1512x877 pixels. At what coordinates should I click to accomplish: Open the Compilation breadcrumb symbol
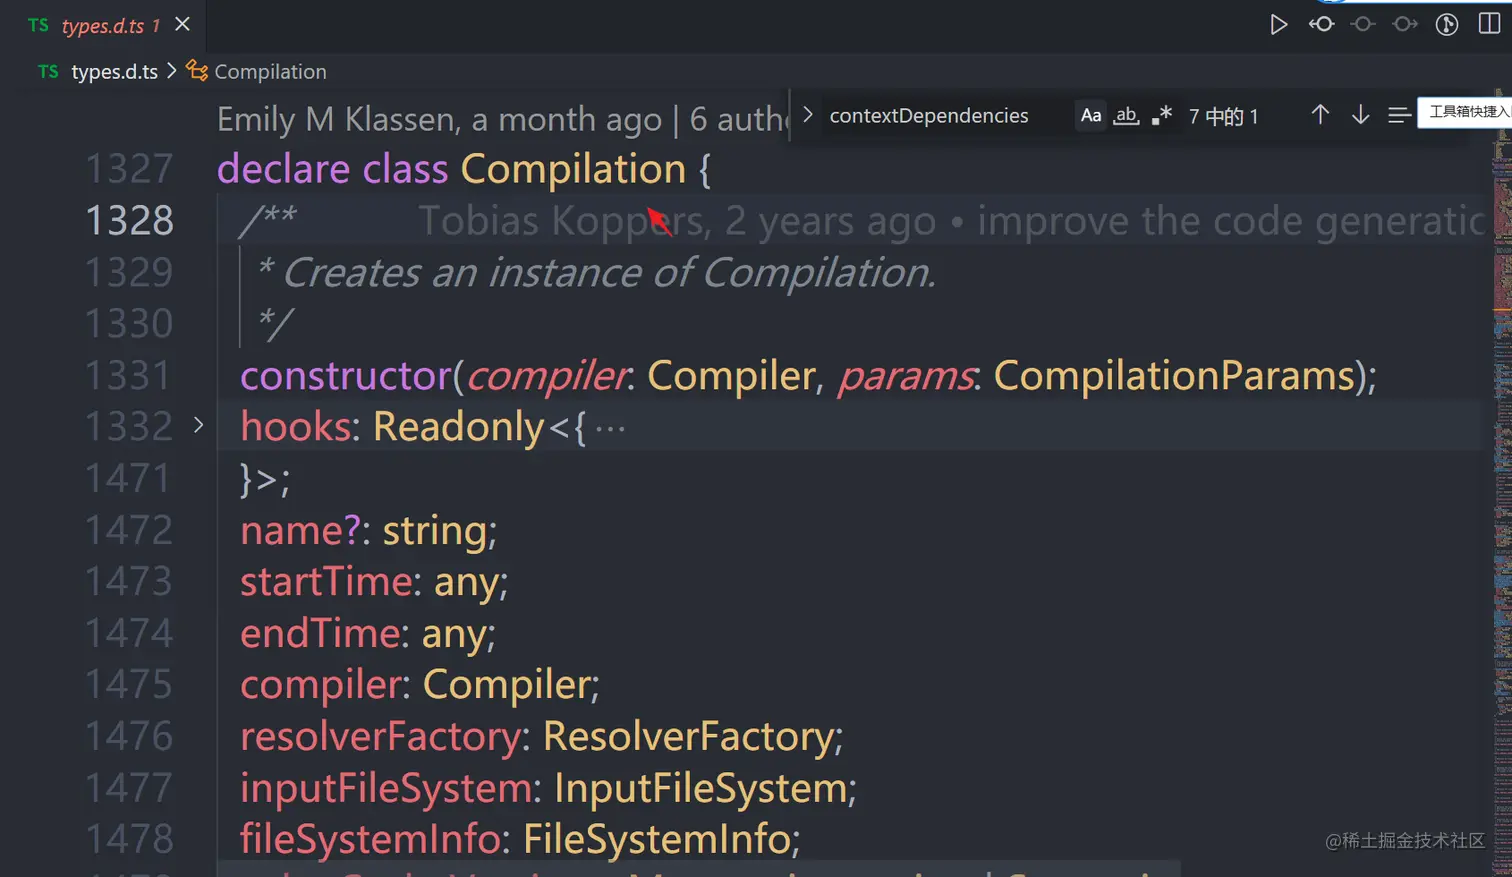coord(270,72)
